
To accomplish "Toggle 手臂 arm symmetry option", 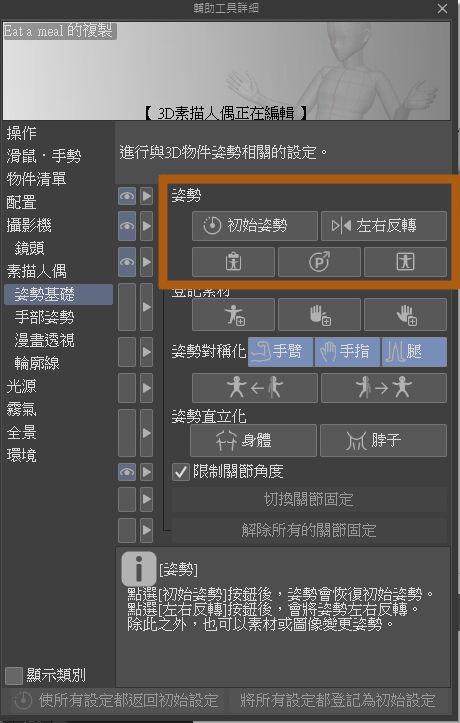I will coord(281,352).
